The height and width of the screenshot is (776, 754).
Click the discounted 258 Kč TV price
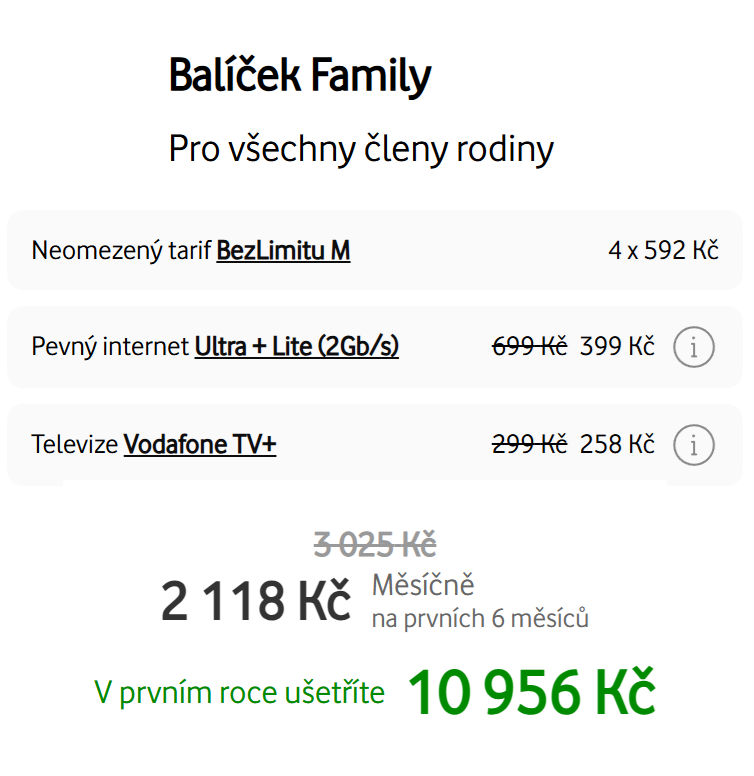617,445
